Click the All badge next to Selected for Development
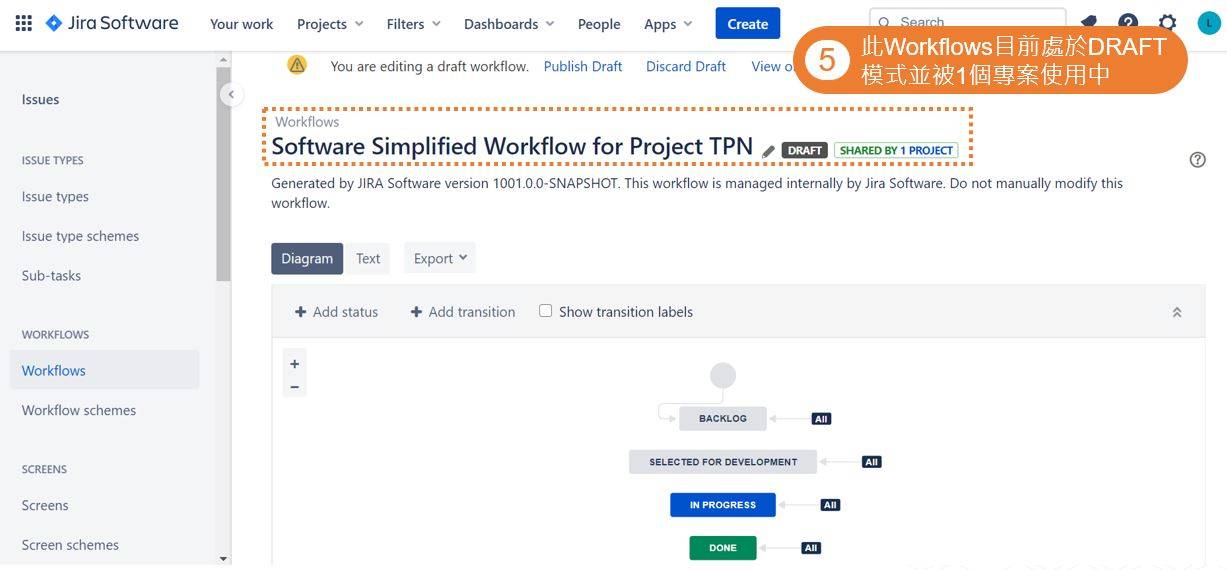This screenshot has height=570, width=1227. tap(871, 462)
